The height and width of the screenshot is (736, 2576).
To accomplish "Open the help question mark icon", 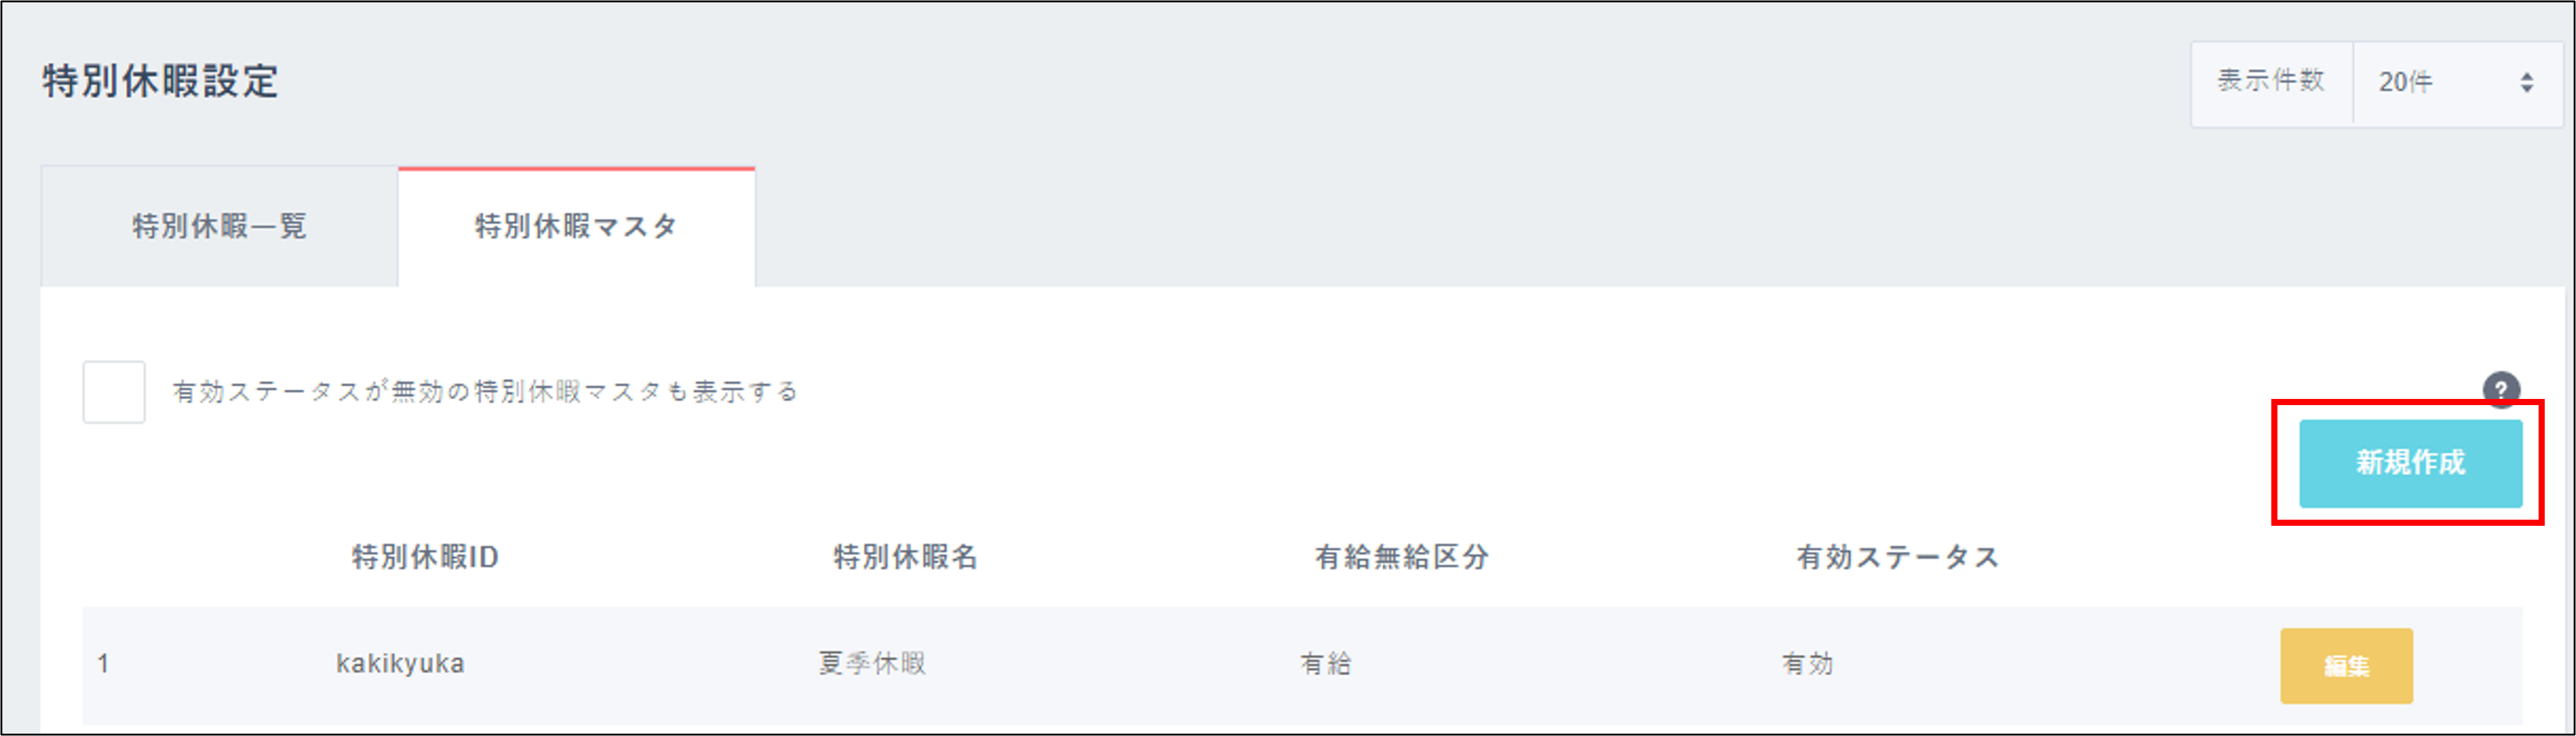I will 2500,390.
